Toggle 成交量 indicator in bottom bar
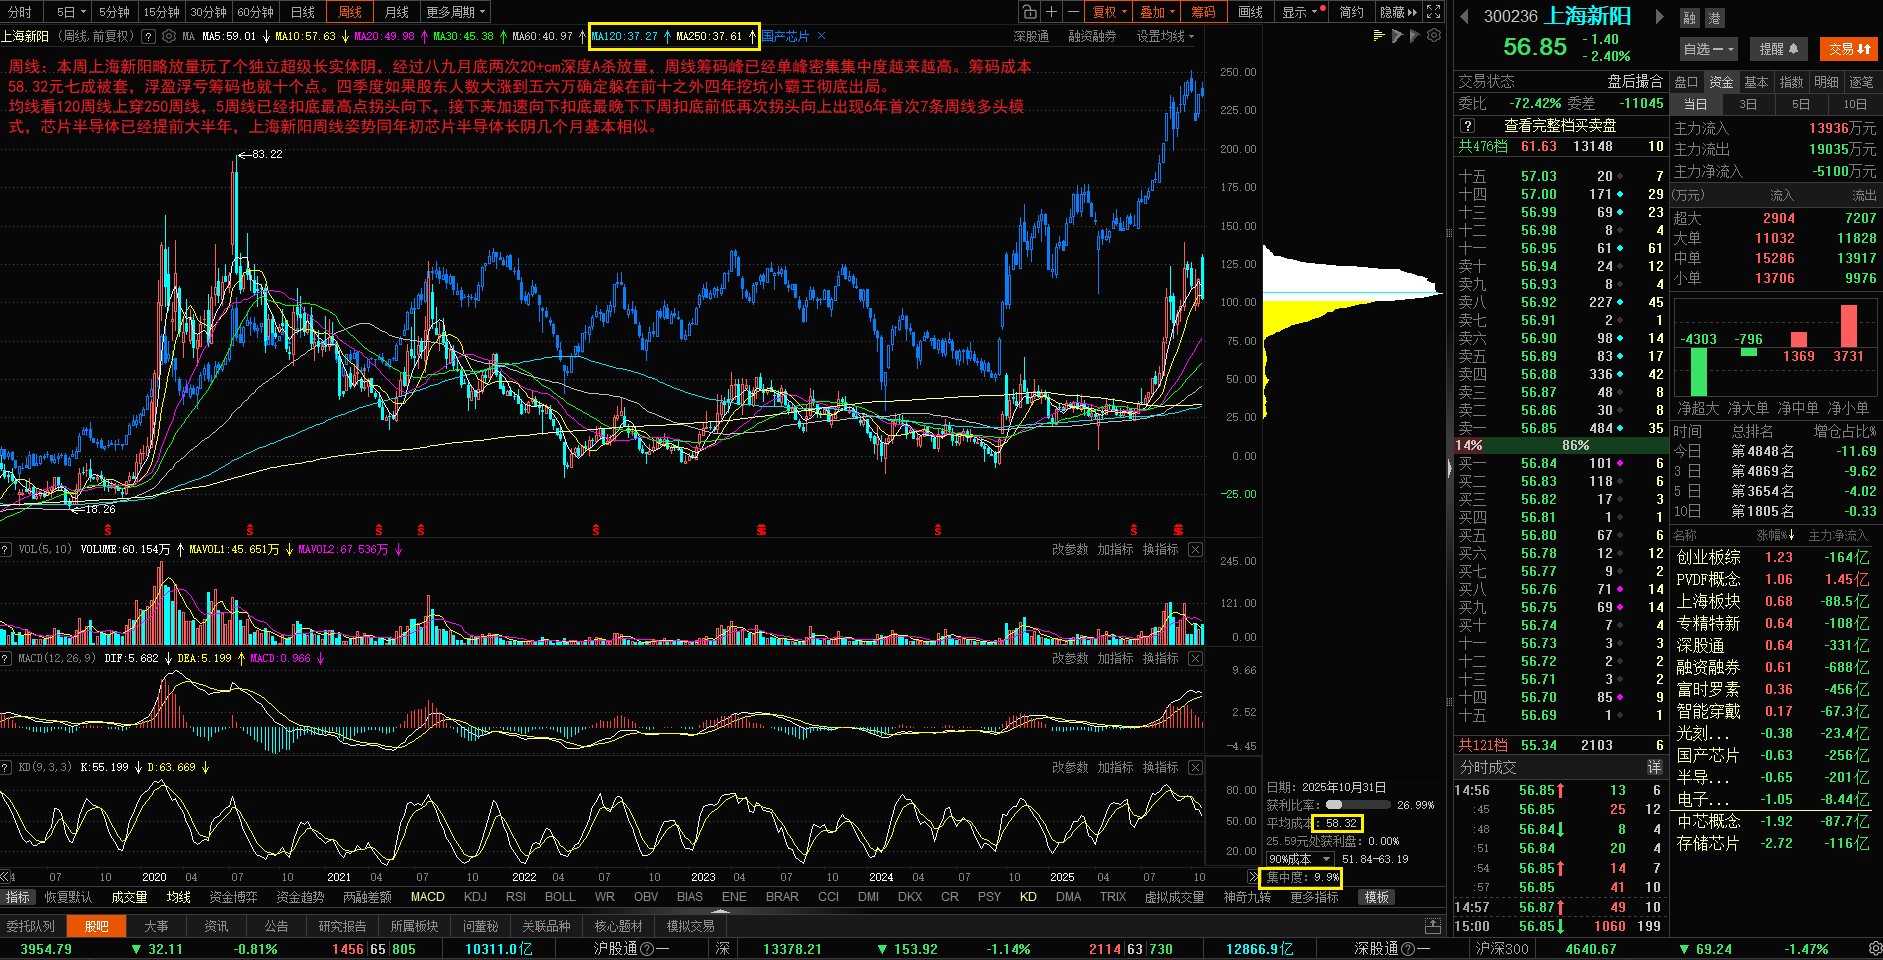This screenshot has height=960, width=1883. pyautogui.click(x=129, y=897)
